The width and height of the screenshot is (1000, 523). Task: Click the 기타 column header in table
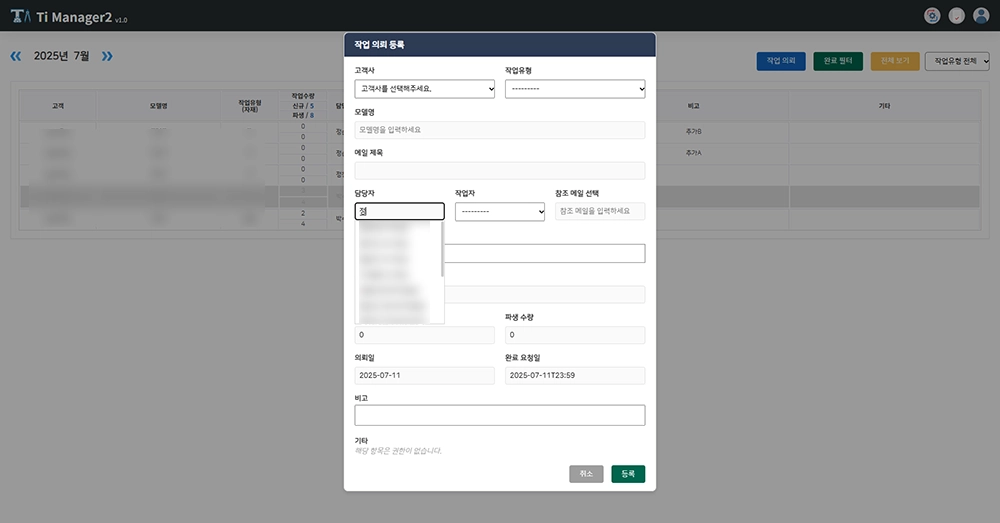(885, 106)
